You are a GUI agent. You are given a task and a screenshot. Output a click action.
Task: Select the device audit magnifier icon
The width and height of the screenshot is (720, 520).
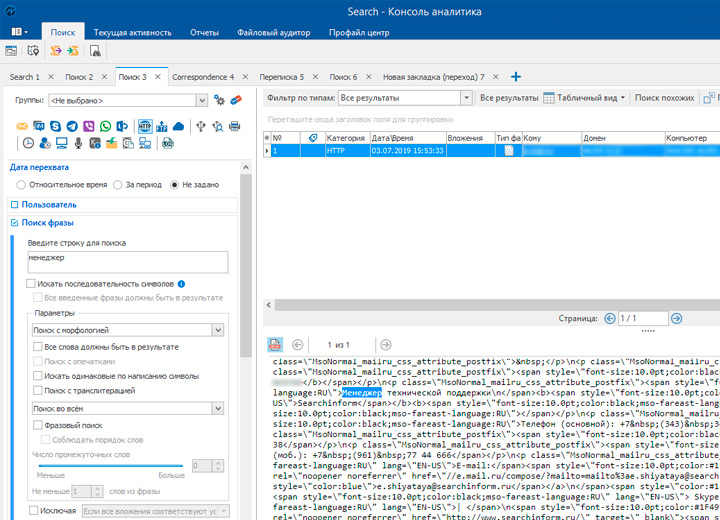pyautogui.click(x=218, y=126)
